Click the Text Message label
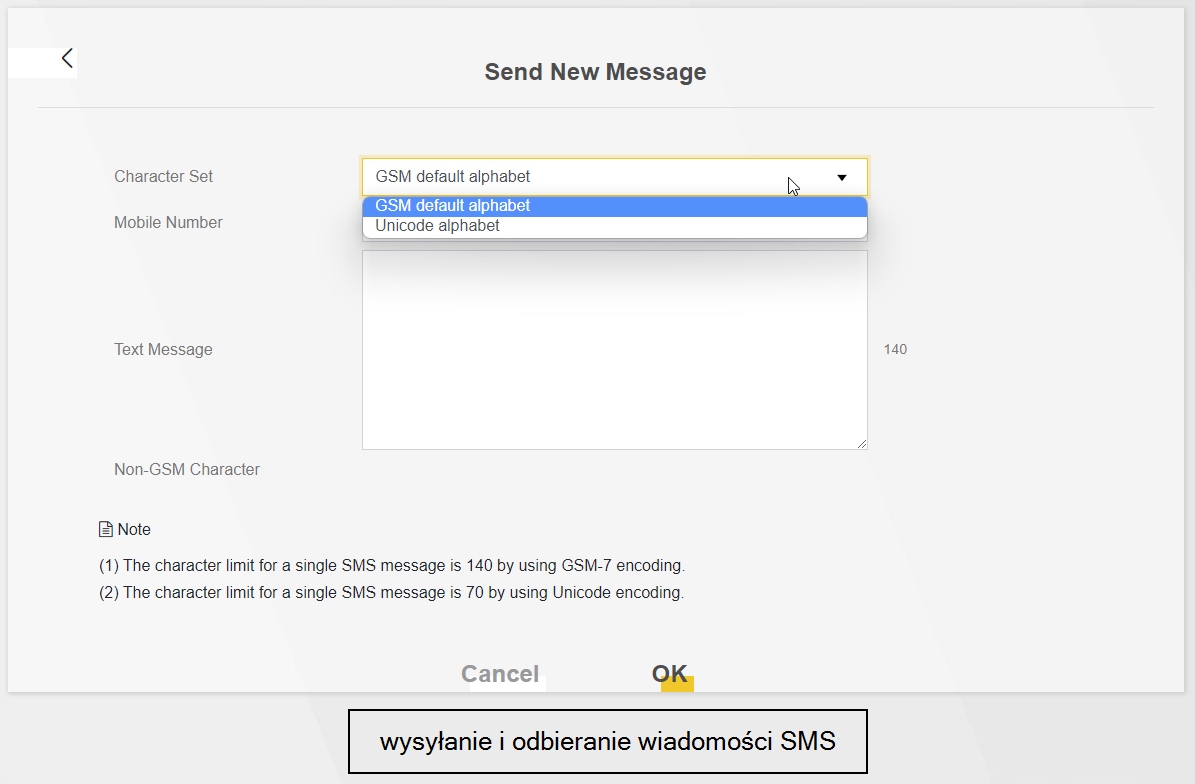Image resolution: width=1195 pixels, height=784 pixels. tap(163, 350)
